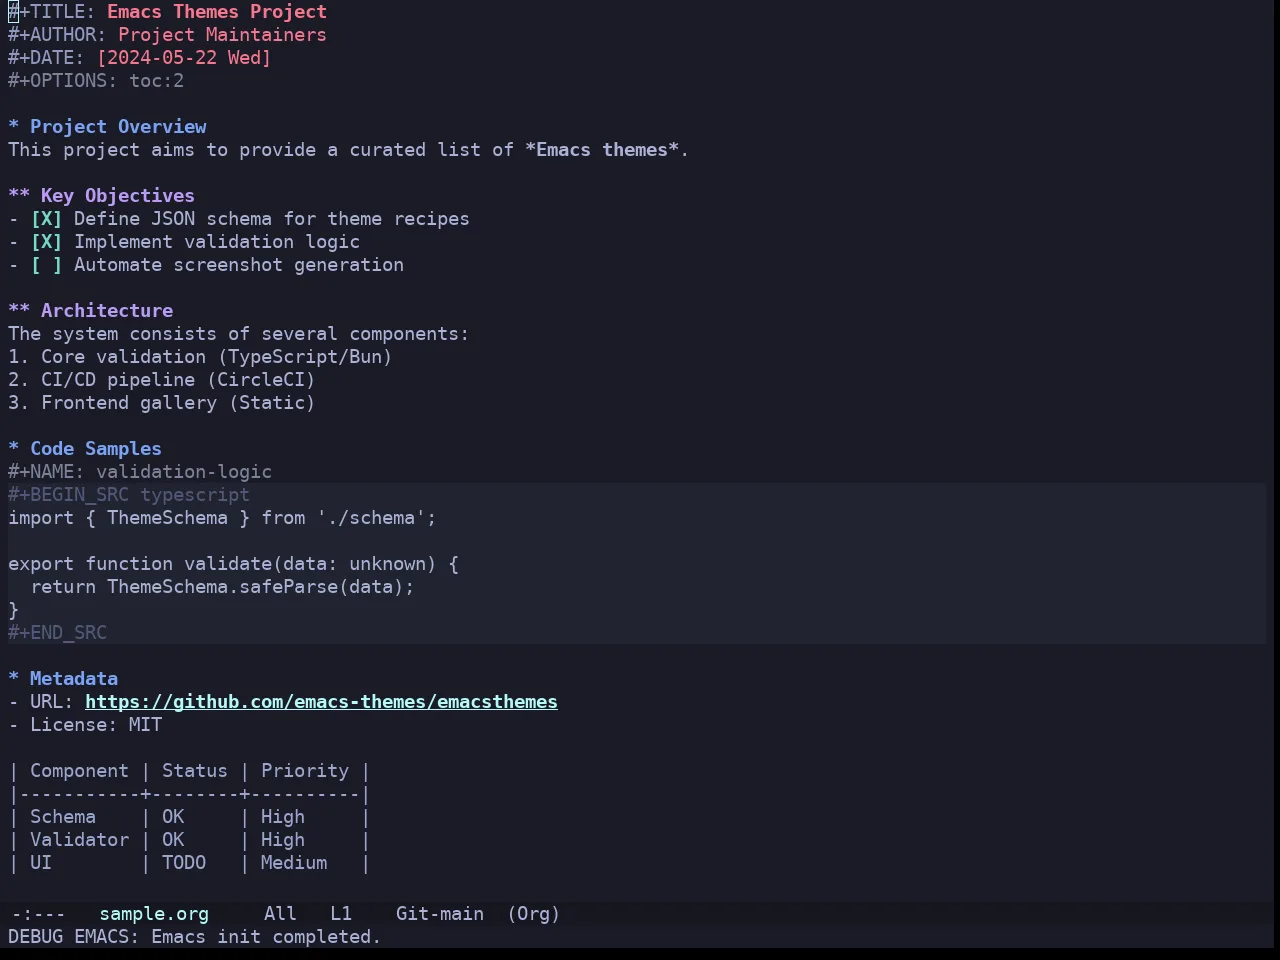The height and width of the screenshot is (960, 1280).
Task: Click the 'export function validate' code line
Action: [x=233, y=564]
